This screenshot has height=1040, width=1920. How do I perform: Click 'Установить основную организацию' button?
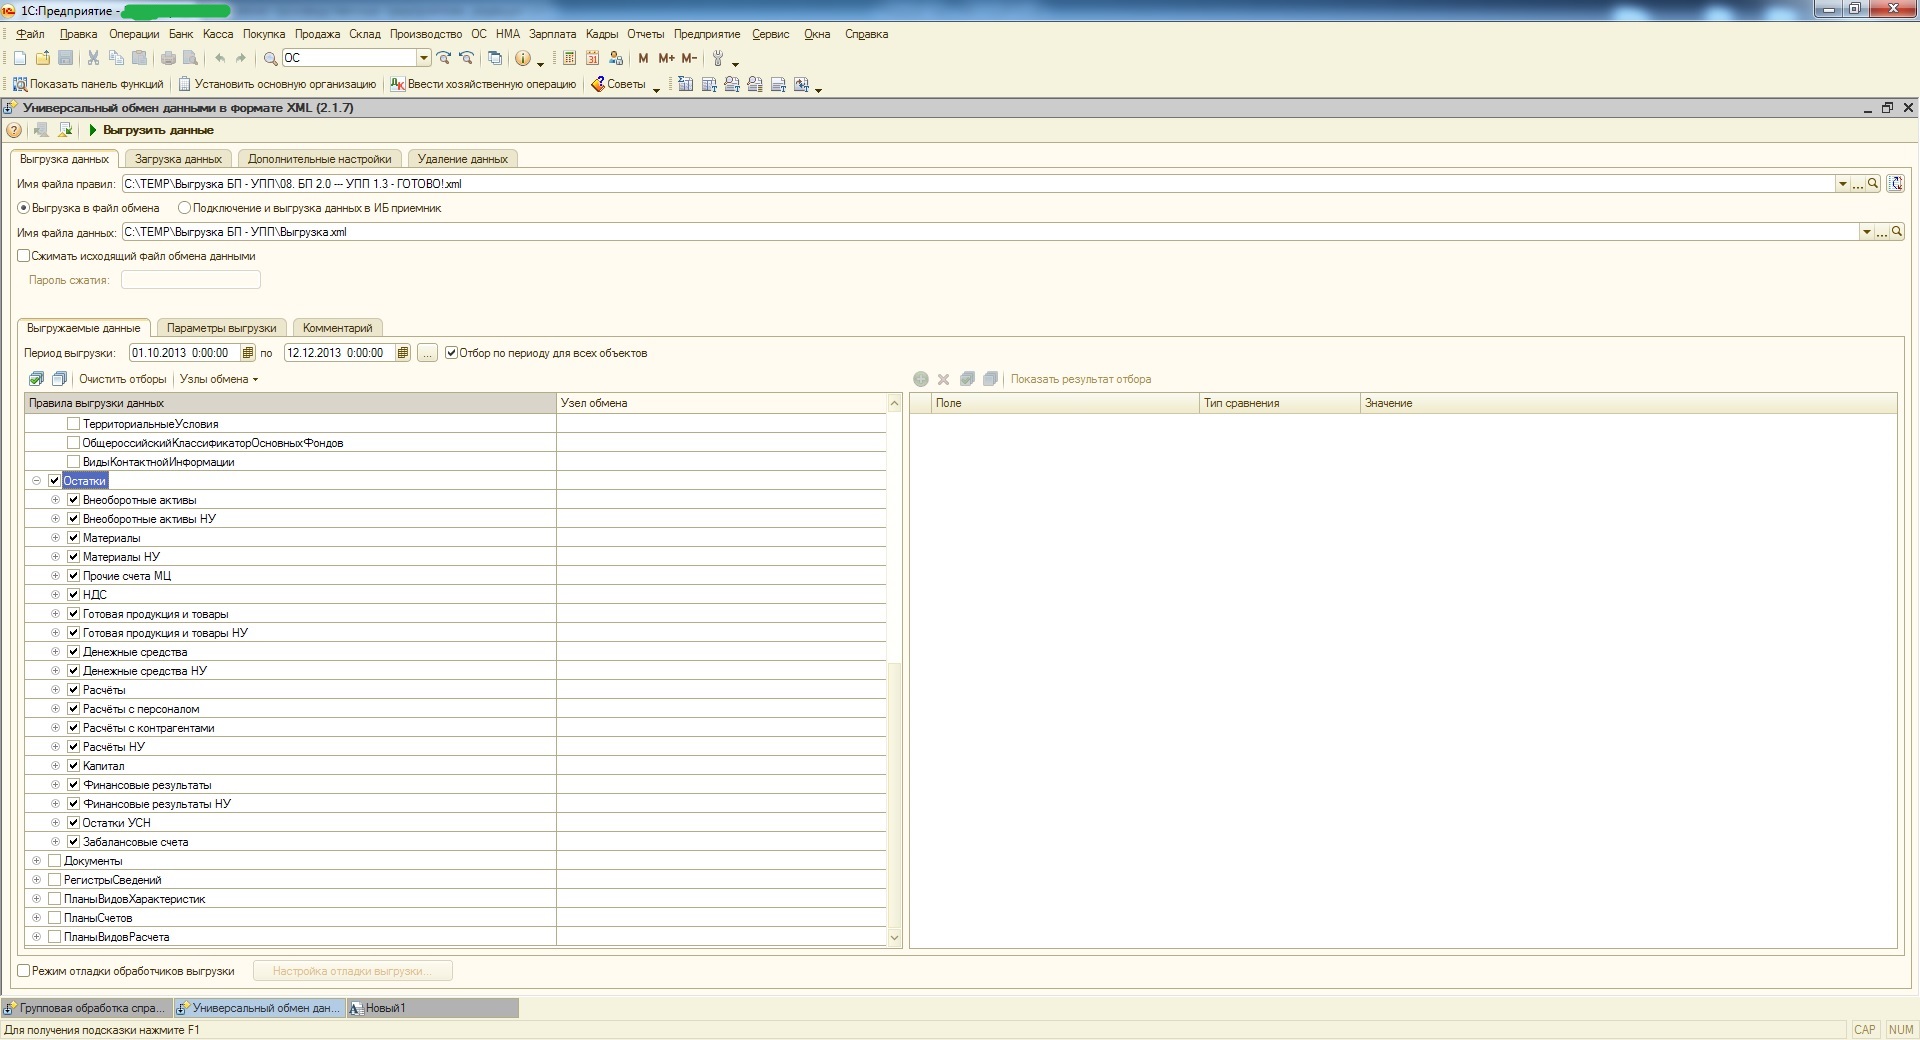(277, 84)
